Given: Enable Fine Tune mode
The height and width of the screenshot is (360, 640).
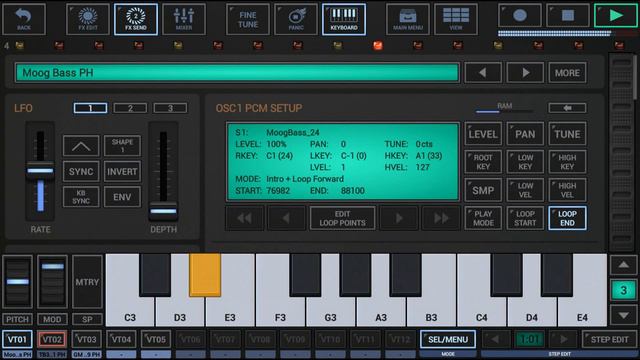Looking at the screenshot, I should (x=248, y=19).
